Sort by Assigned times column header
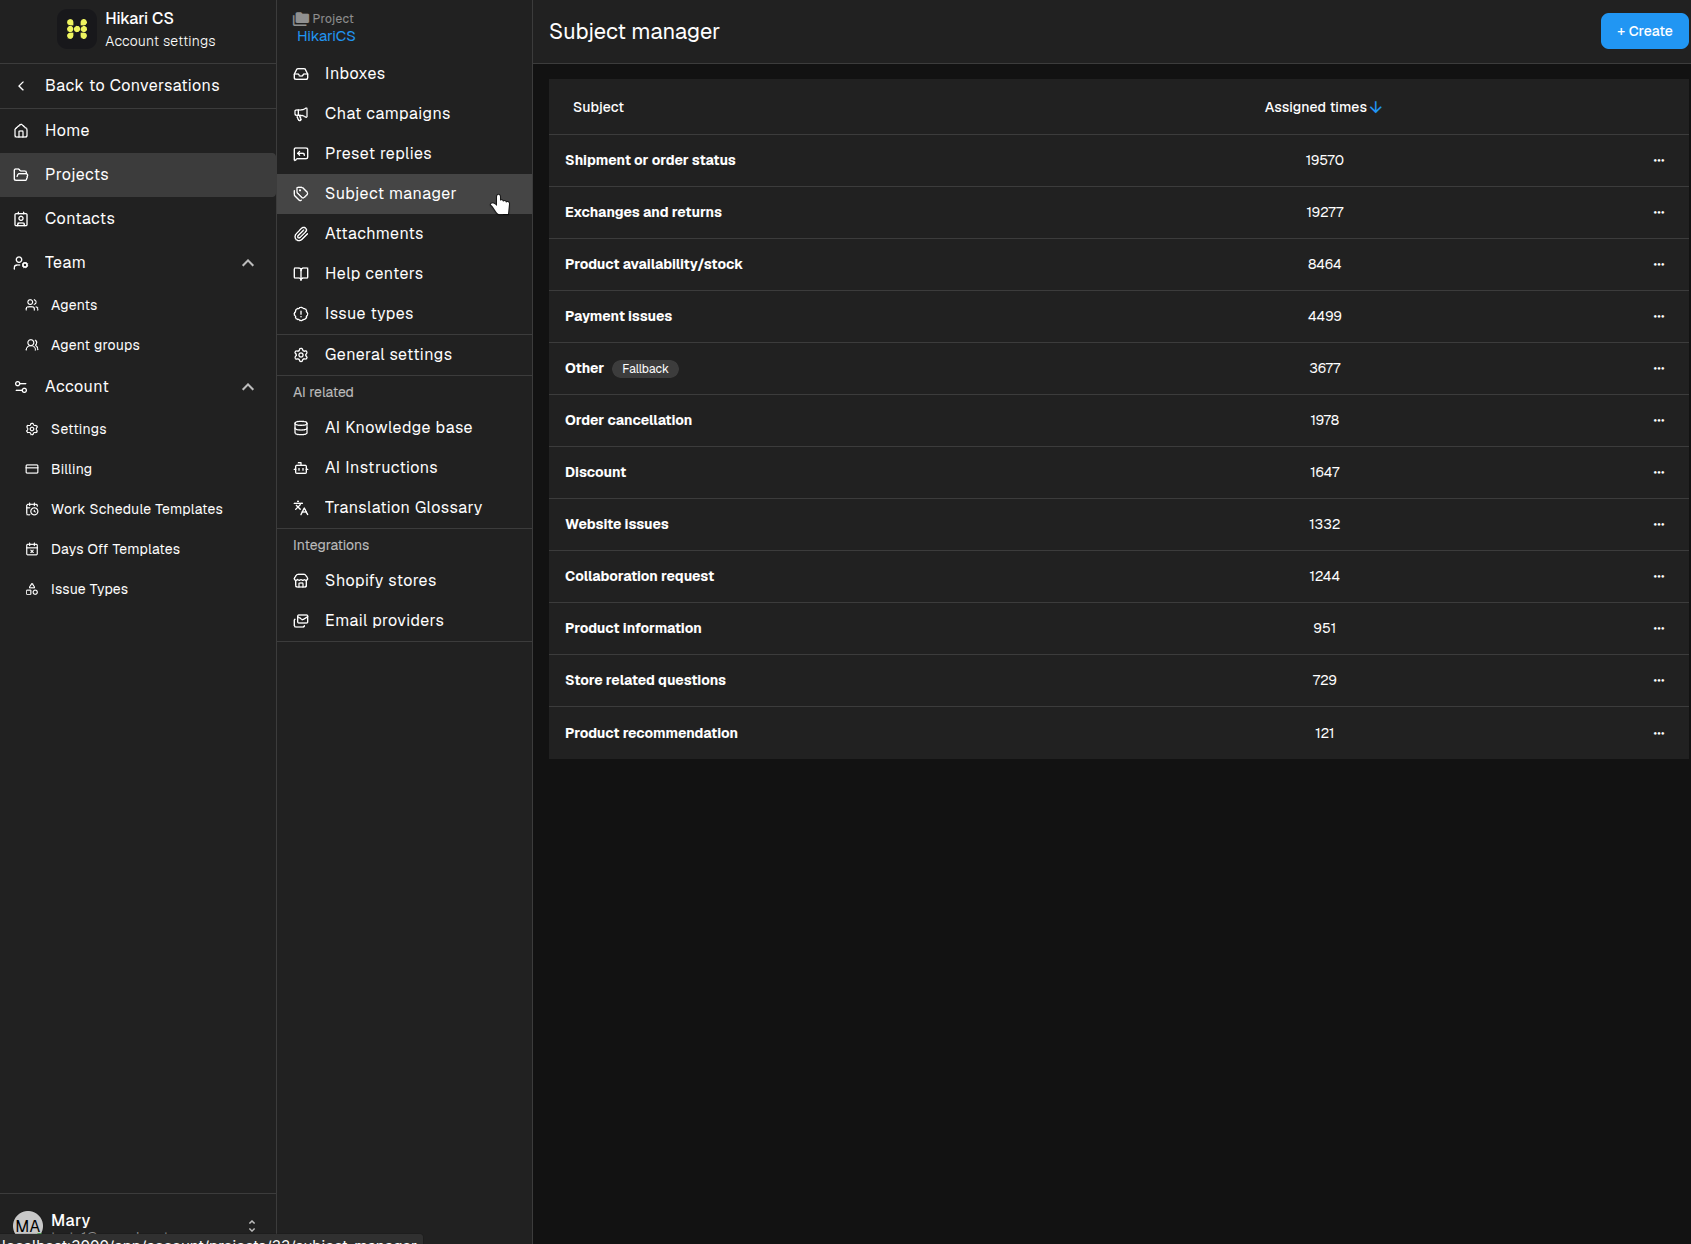 click(x=1322, y=107)
